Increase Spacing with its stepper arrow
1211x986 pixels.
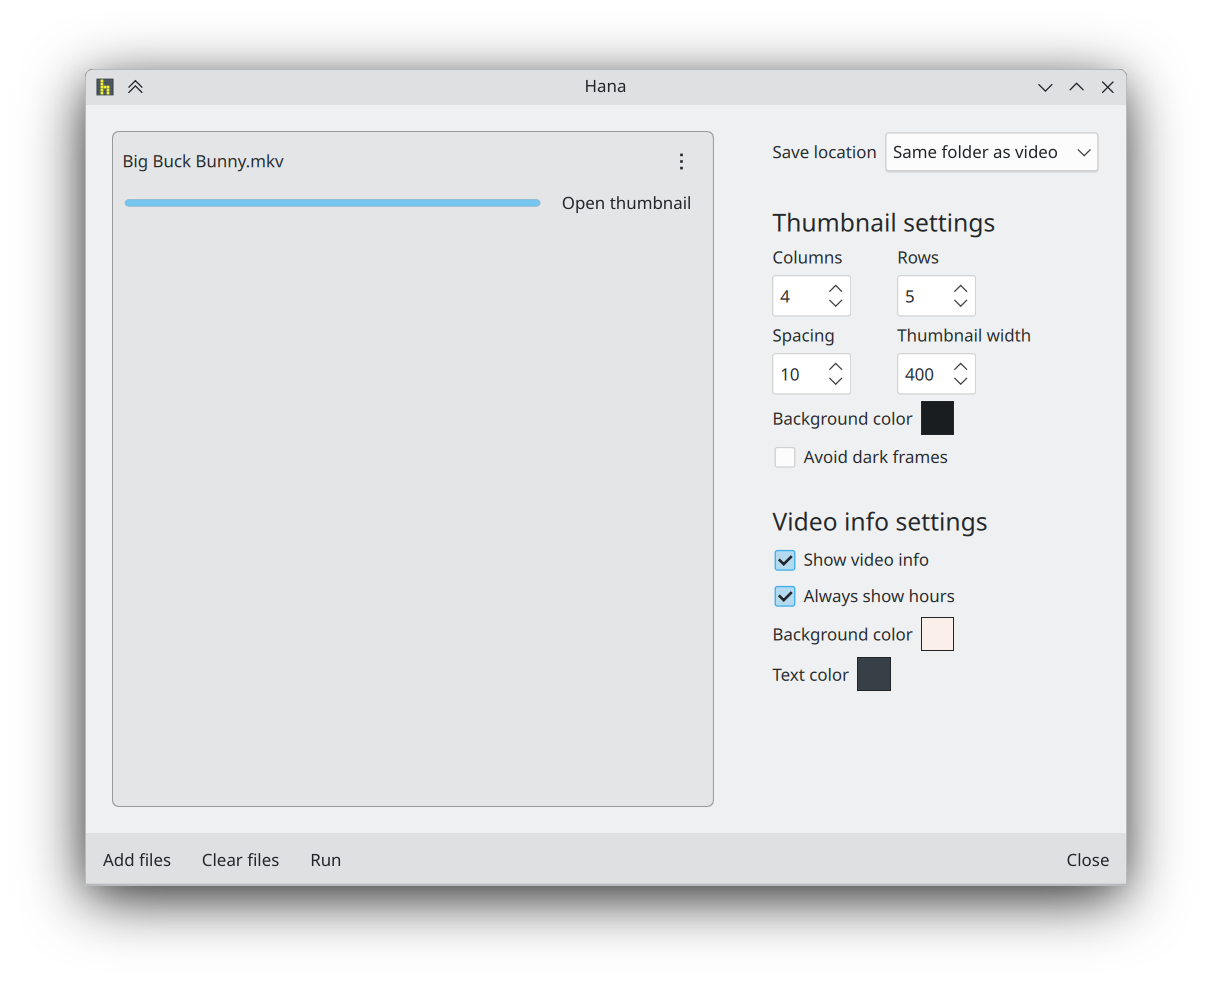tap(838, 366)
